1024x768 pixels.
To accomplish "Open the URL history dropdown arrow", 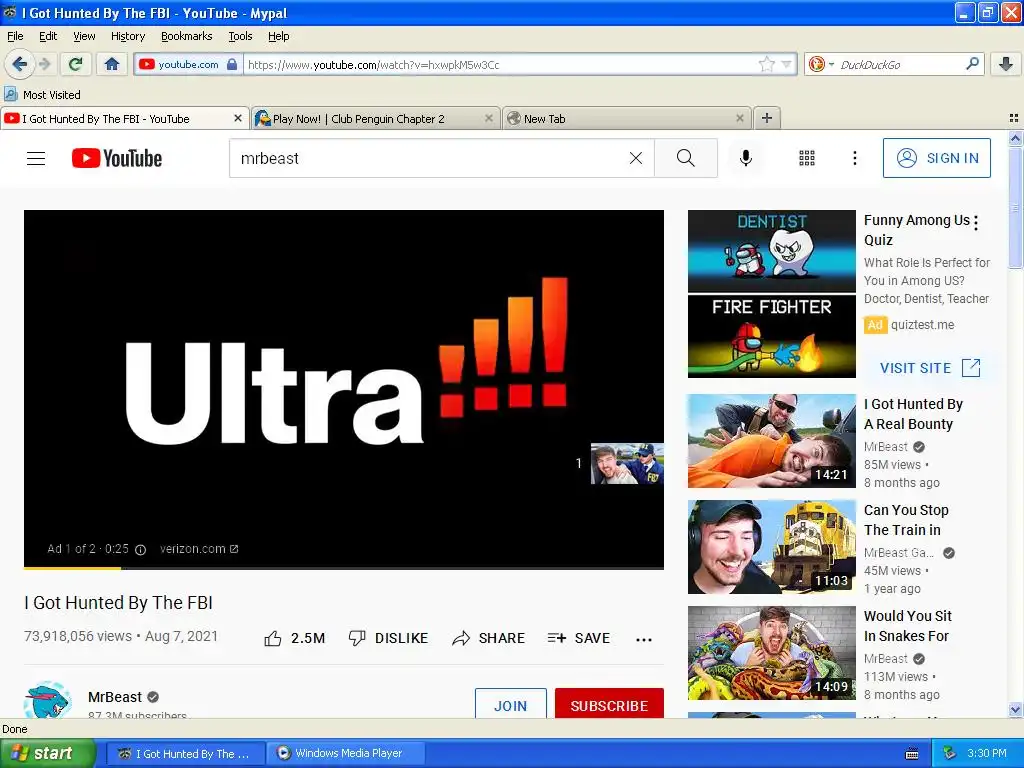I will (786, 64).
